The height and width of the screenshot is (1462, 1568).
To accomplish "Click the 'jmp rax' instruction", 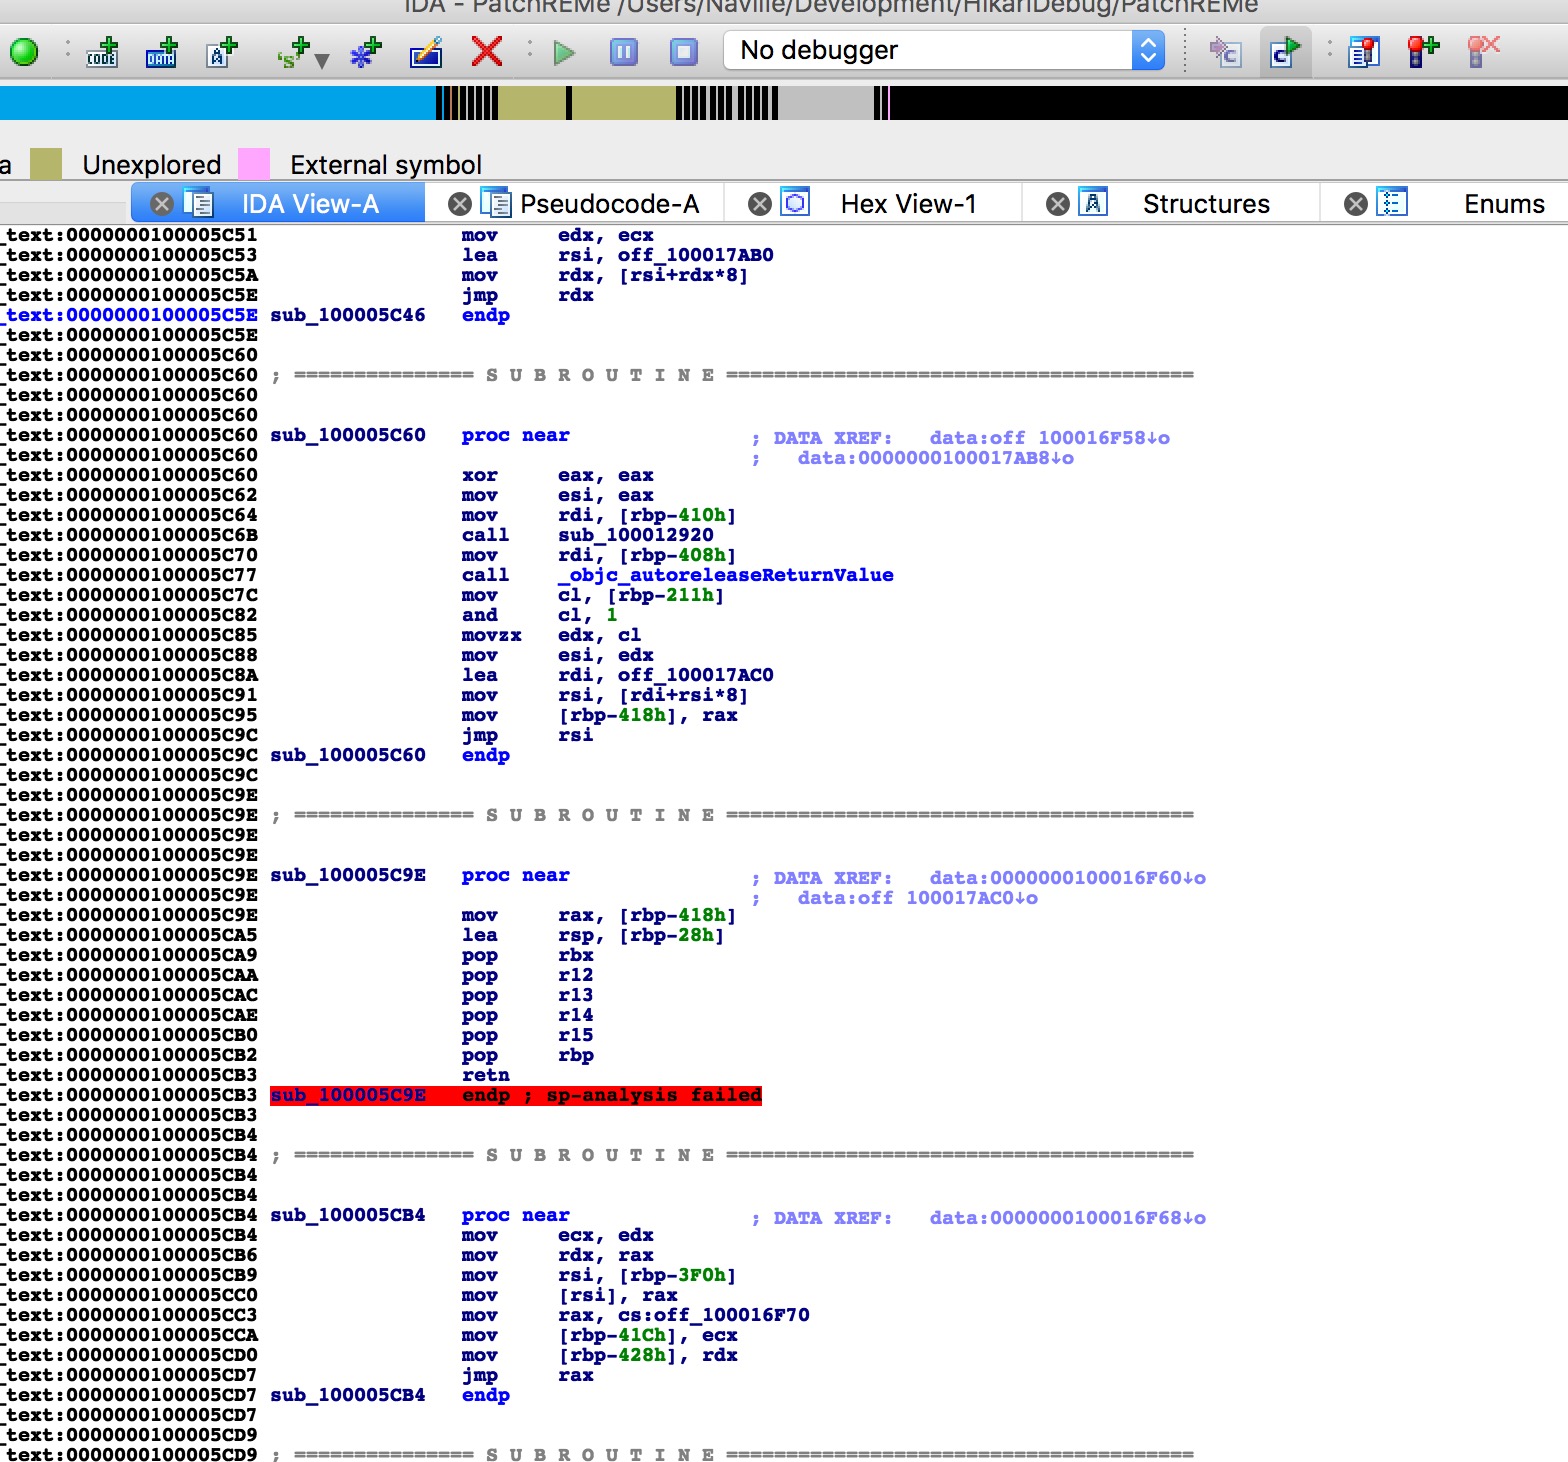I will pyautogui.click(x=527, y=1375).
